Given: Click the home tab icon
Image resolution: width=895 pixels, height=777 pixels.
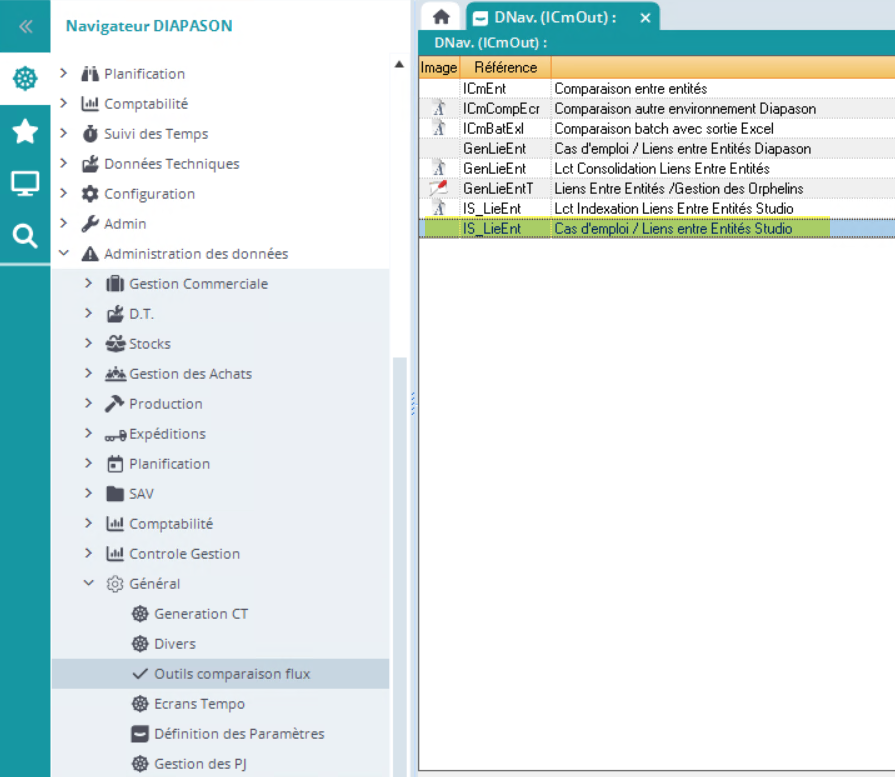Looking at the screenshot, I should [440, 18].
